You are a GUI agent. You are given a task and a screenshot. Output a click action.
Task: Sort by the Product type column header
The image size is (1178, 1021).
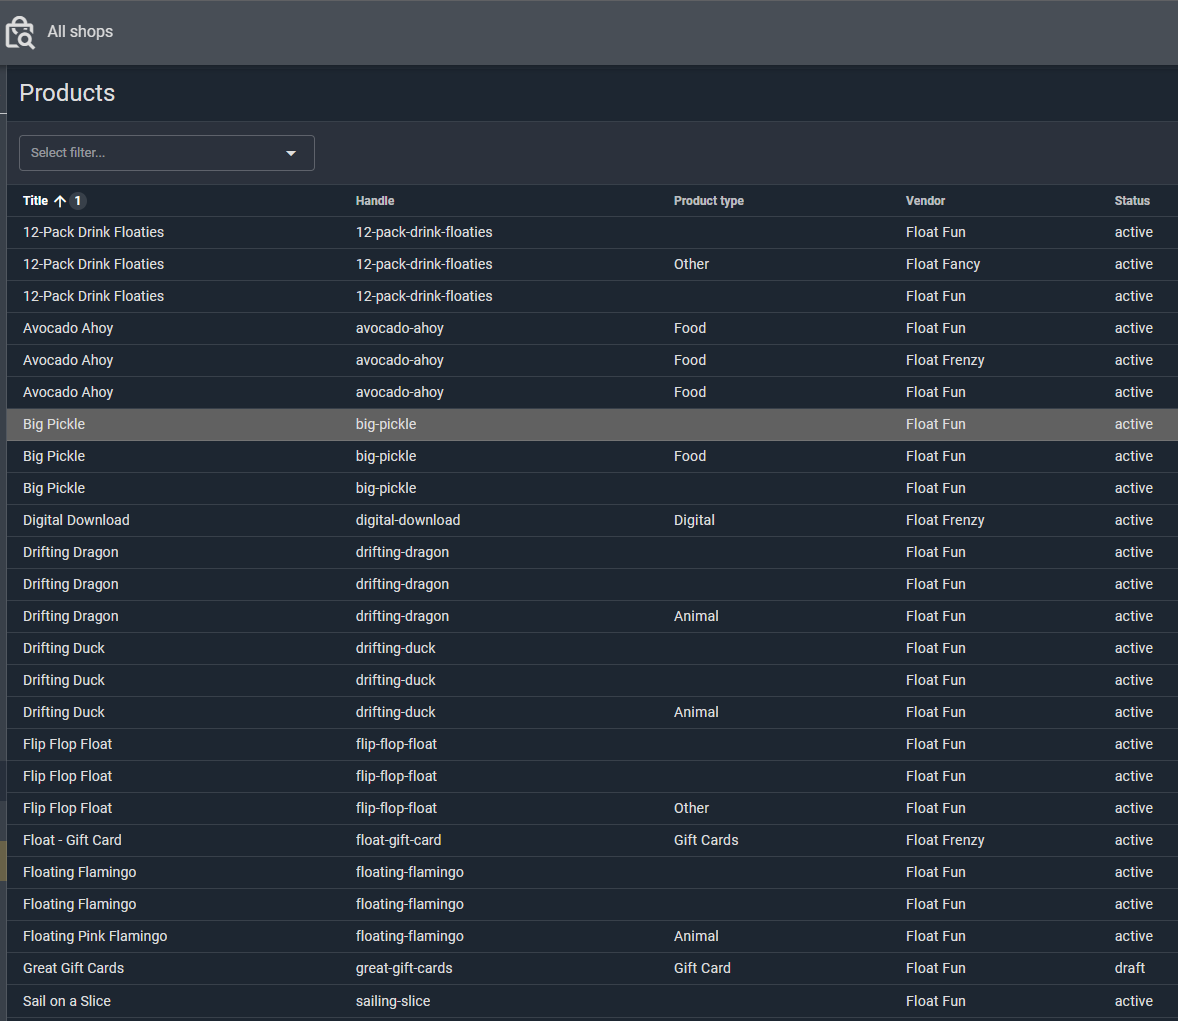click(708, 201)
